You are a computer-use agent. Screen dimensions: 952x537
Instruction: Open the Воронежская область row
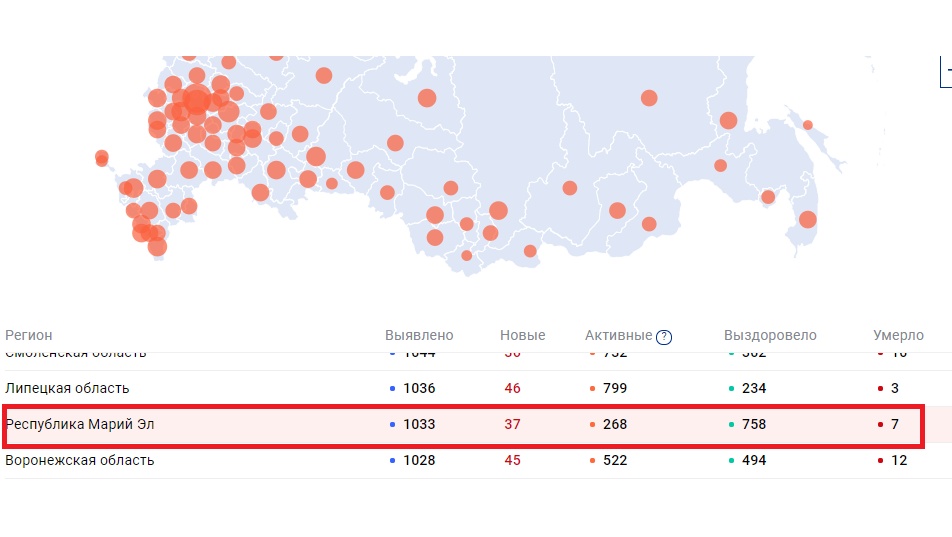click(x=80, y=461)
